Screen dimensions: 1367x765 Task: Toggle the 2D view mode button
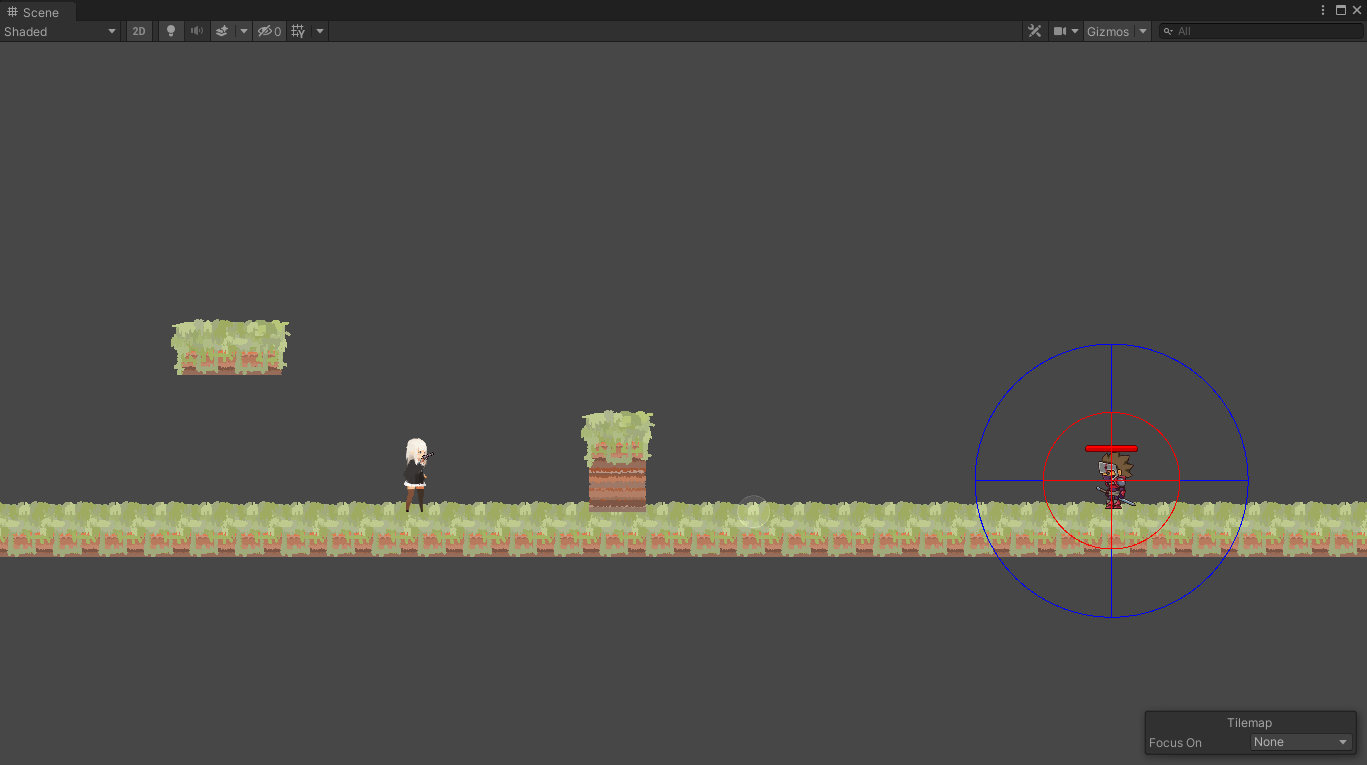139,31
